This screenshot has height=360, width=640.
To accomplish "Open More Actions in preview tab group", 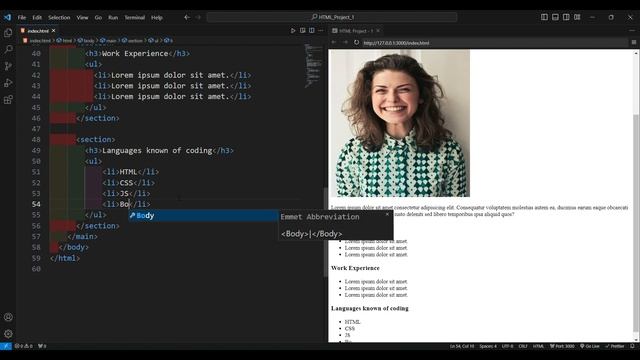I will coord(632,31).
